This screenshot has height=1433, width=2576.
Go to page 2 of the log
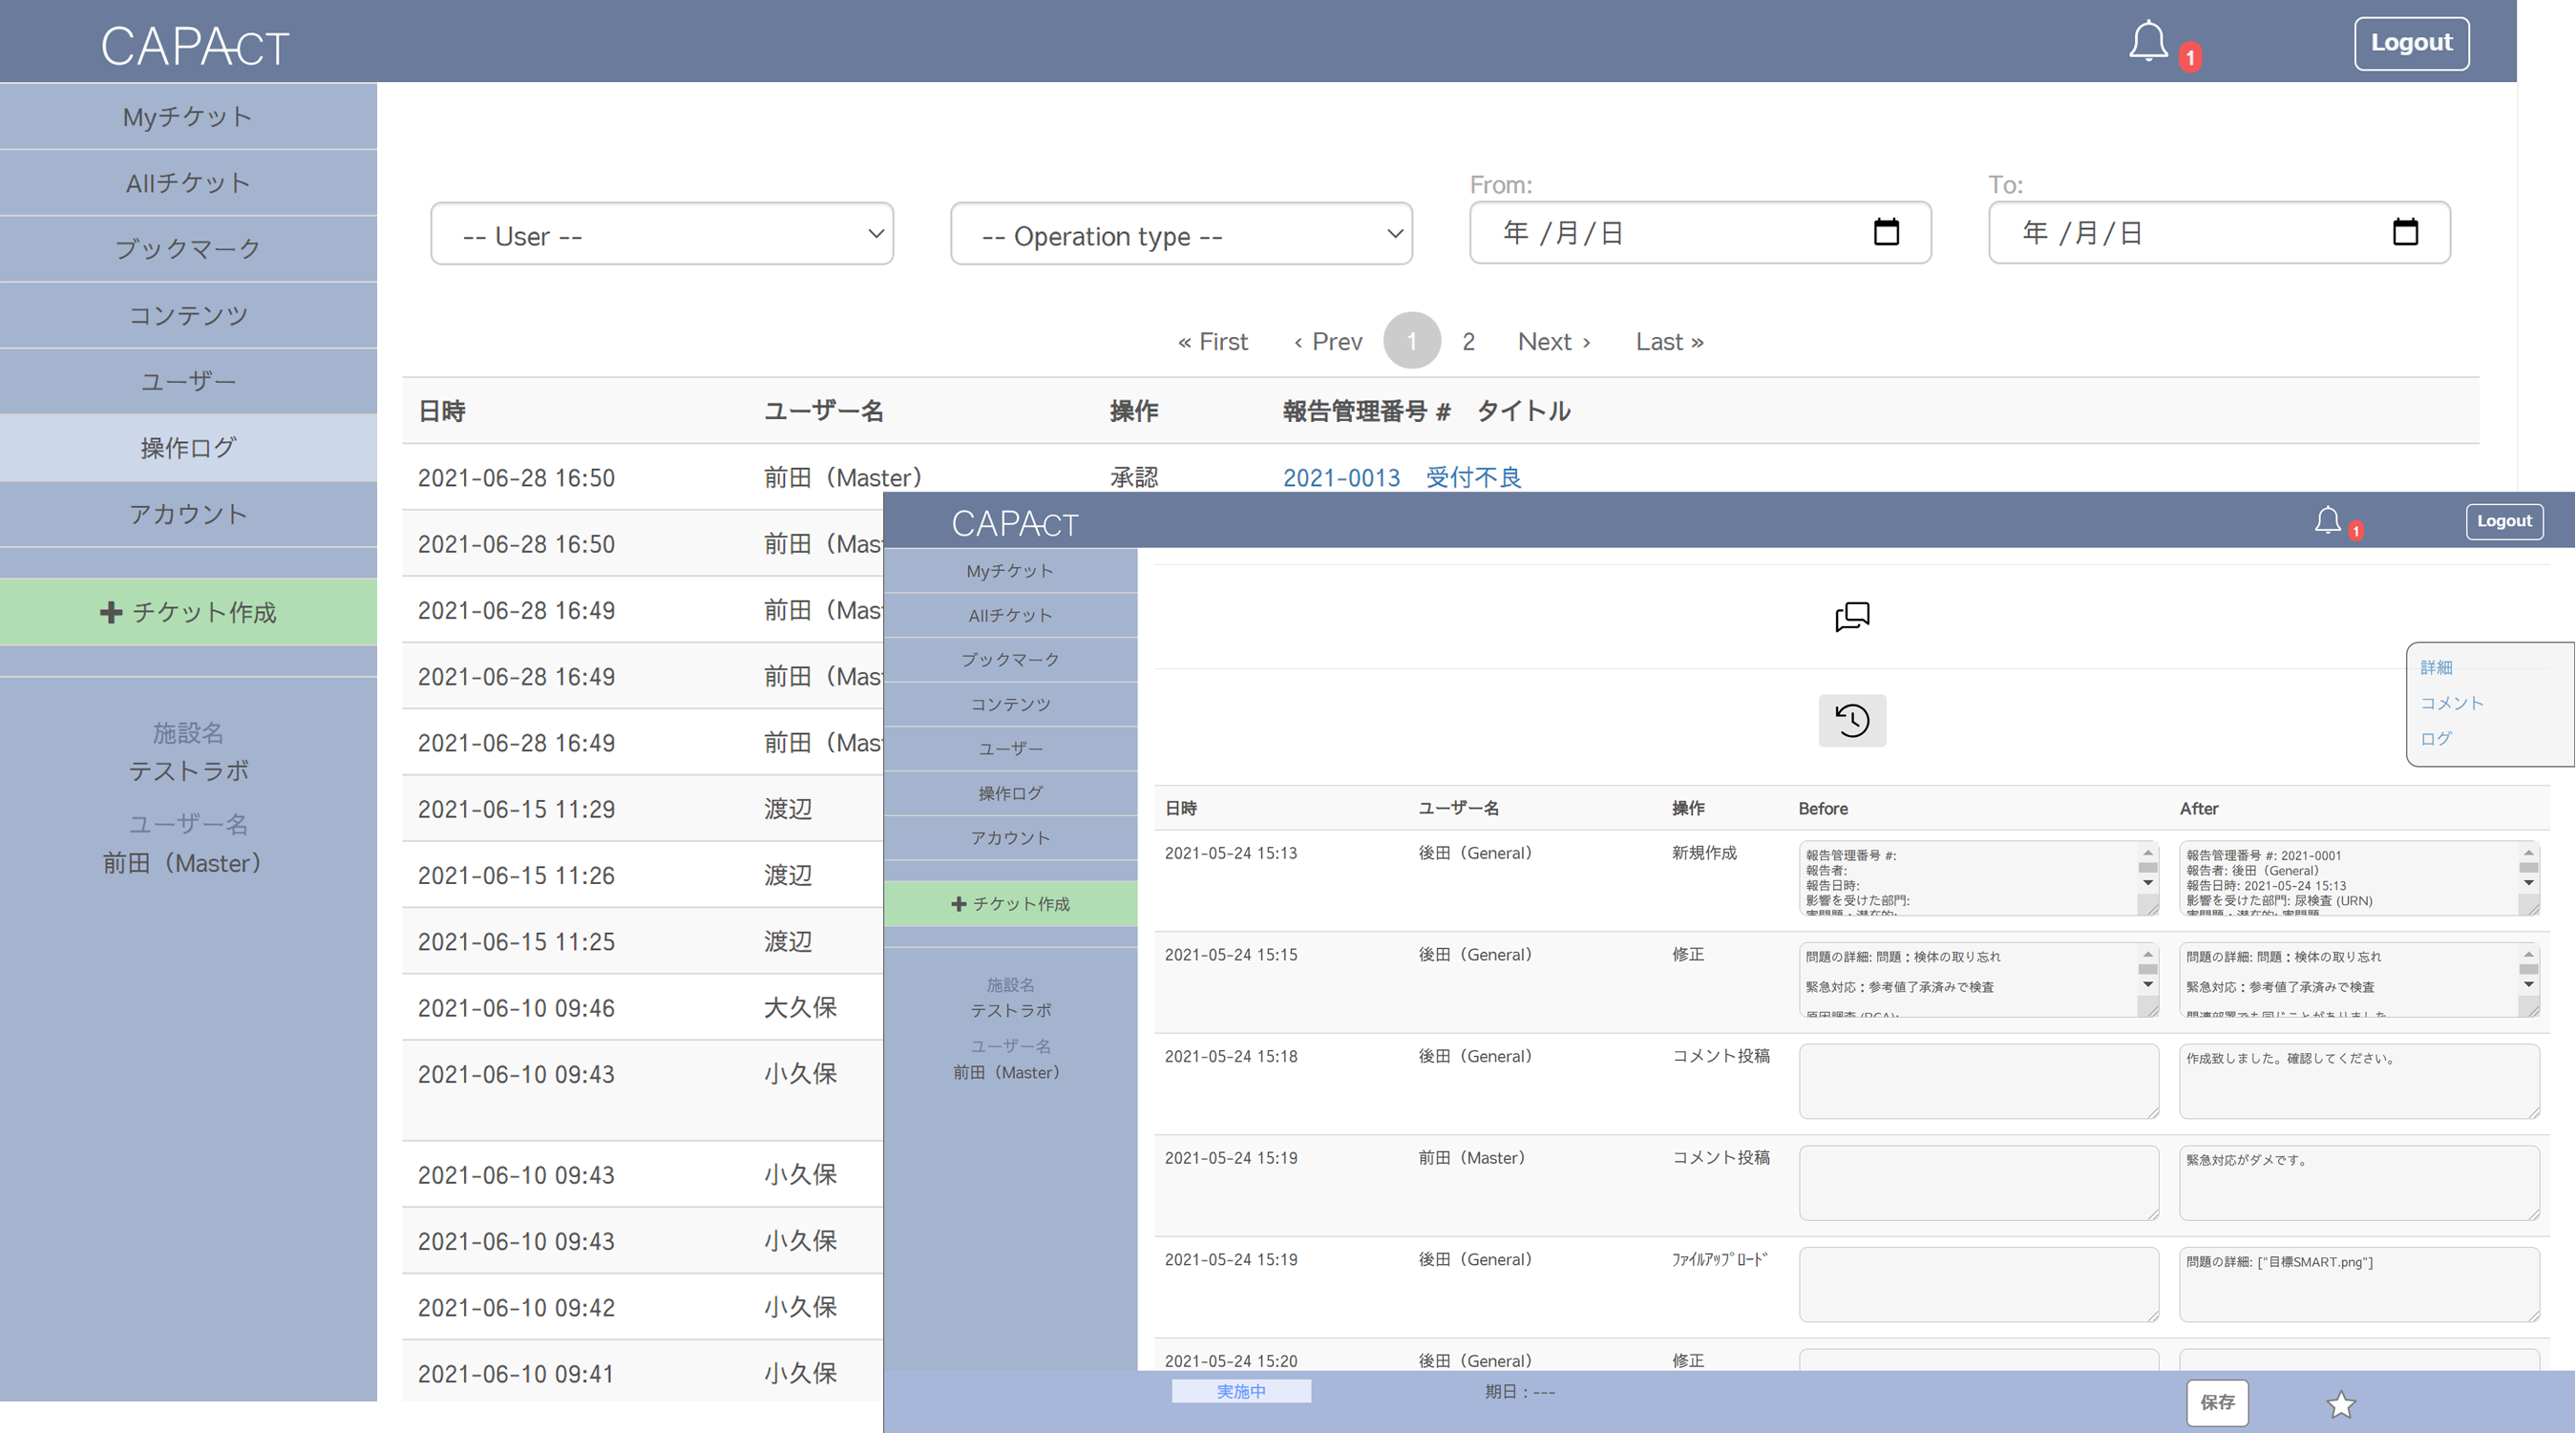(1468, 342)
